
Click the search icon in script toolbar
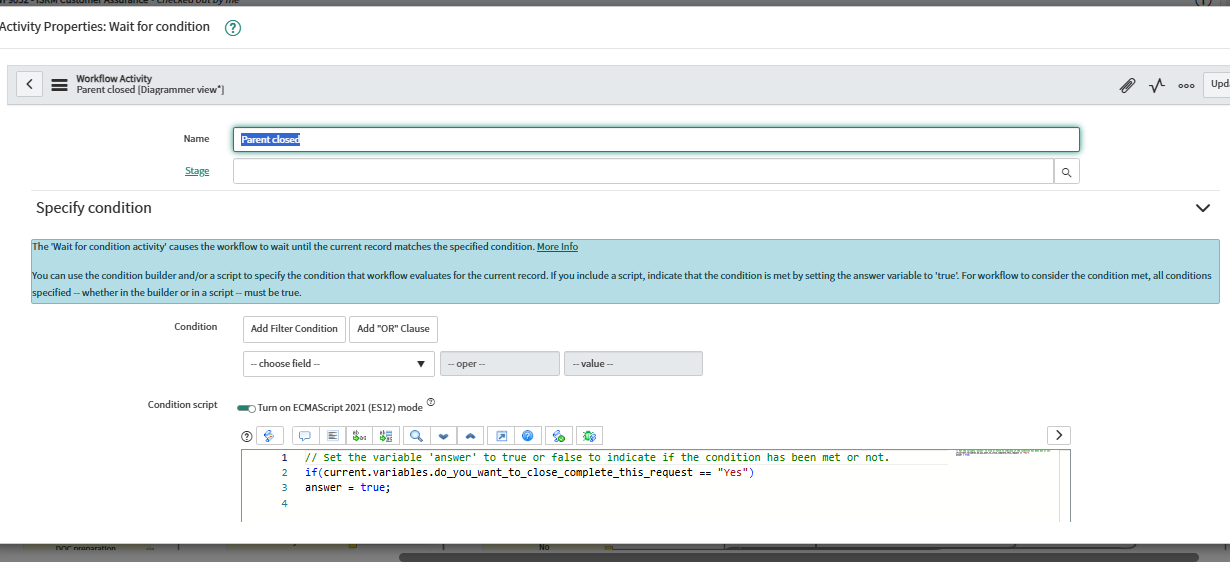point(417,436)
